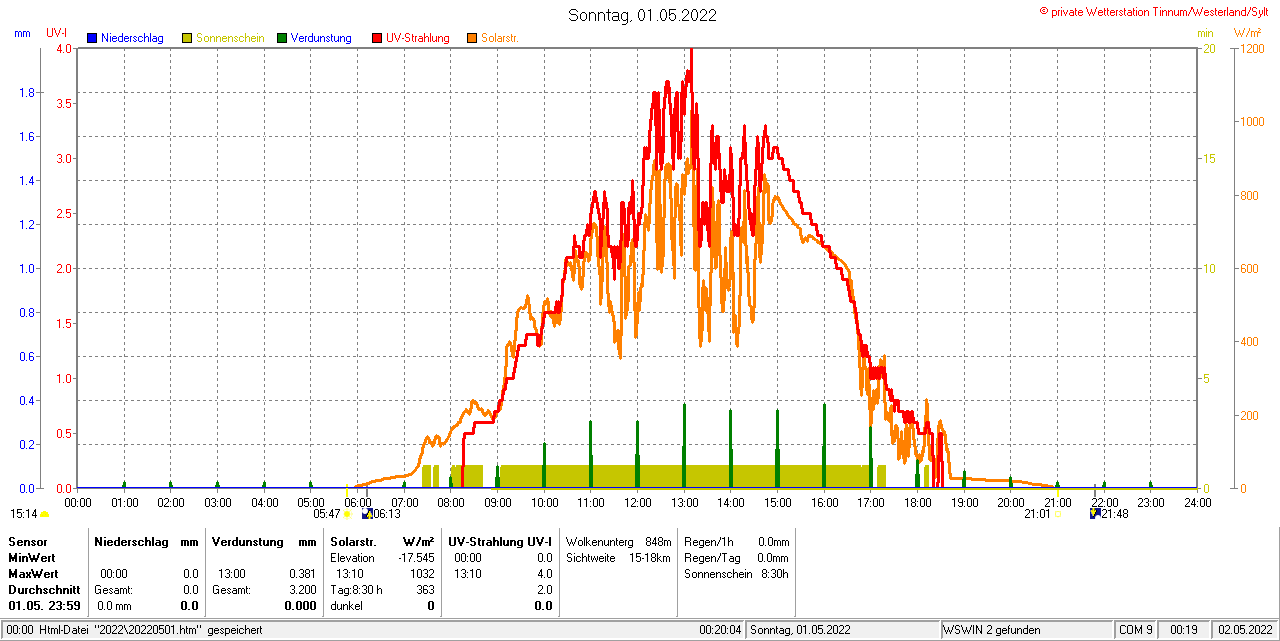Click the sunrise time 05:47

tap(327, 514)
